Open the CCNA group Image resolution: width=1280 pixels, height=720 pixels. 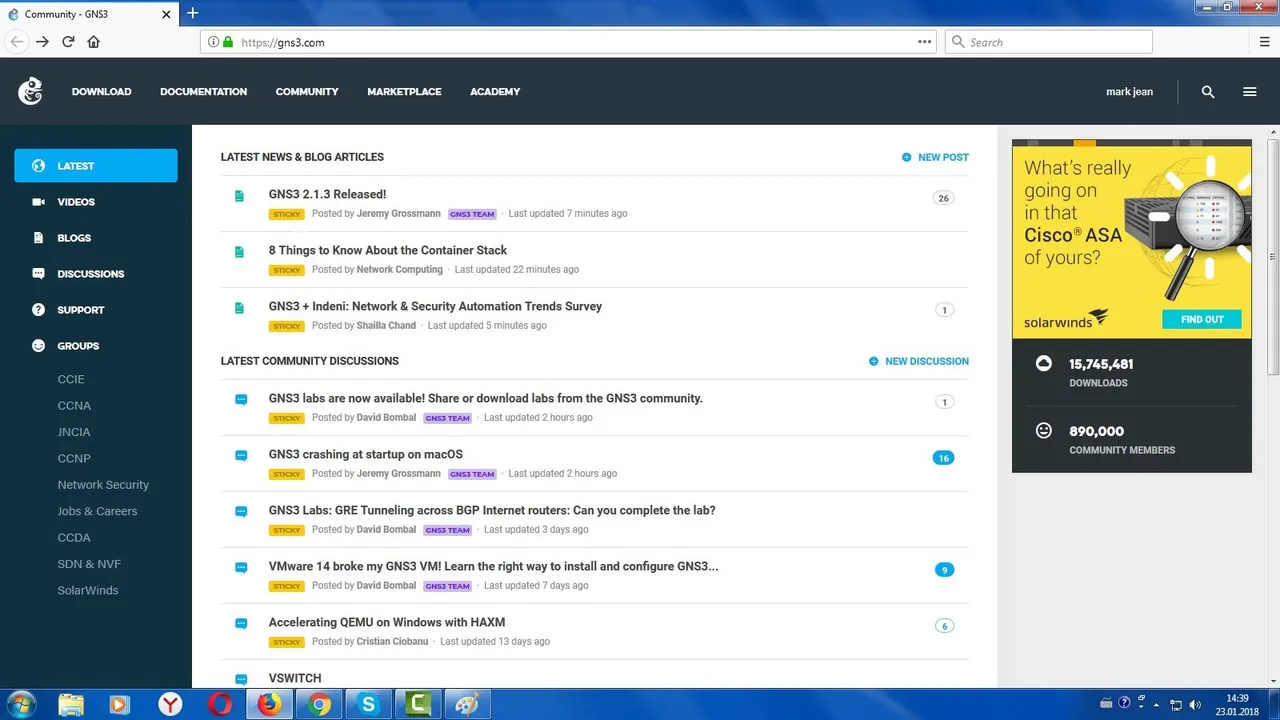click(x=74, y=406)
